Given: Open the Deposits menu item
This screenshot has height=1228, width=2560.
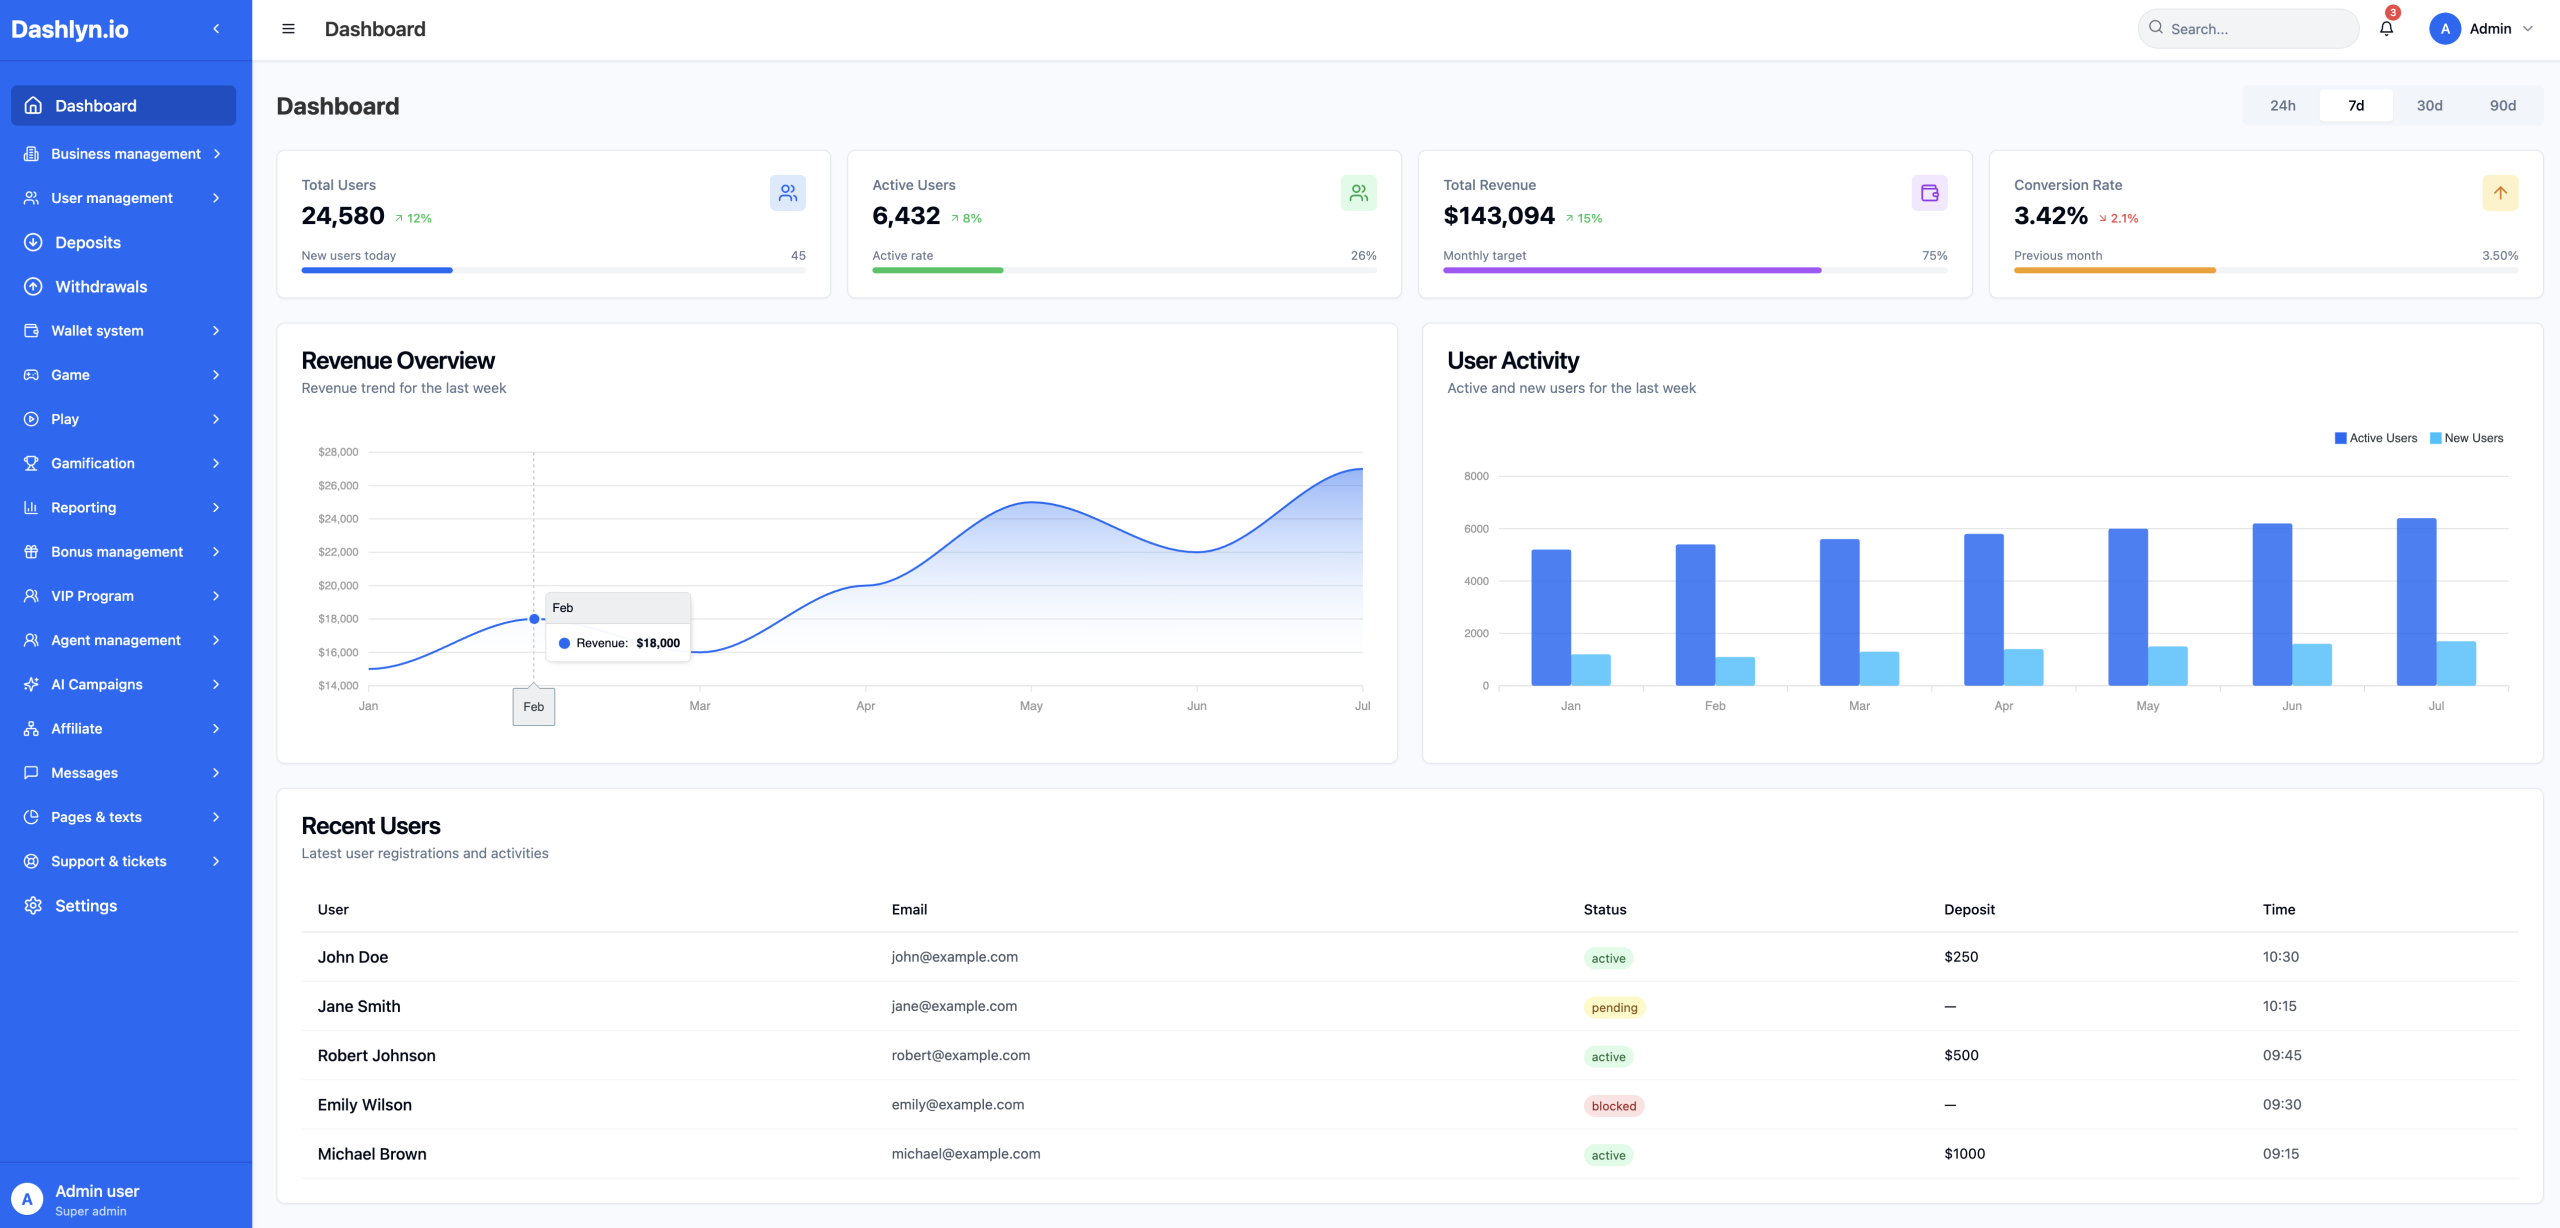Looking at the screenshot, I should (88, 243).
